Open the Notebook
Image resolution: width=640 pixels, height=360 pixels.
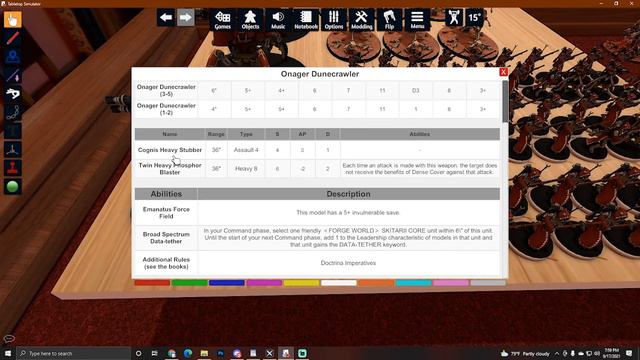[306, 20]
